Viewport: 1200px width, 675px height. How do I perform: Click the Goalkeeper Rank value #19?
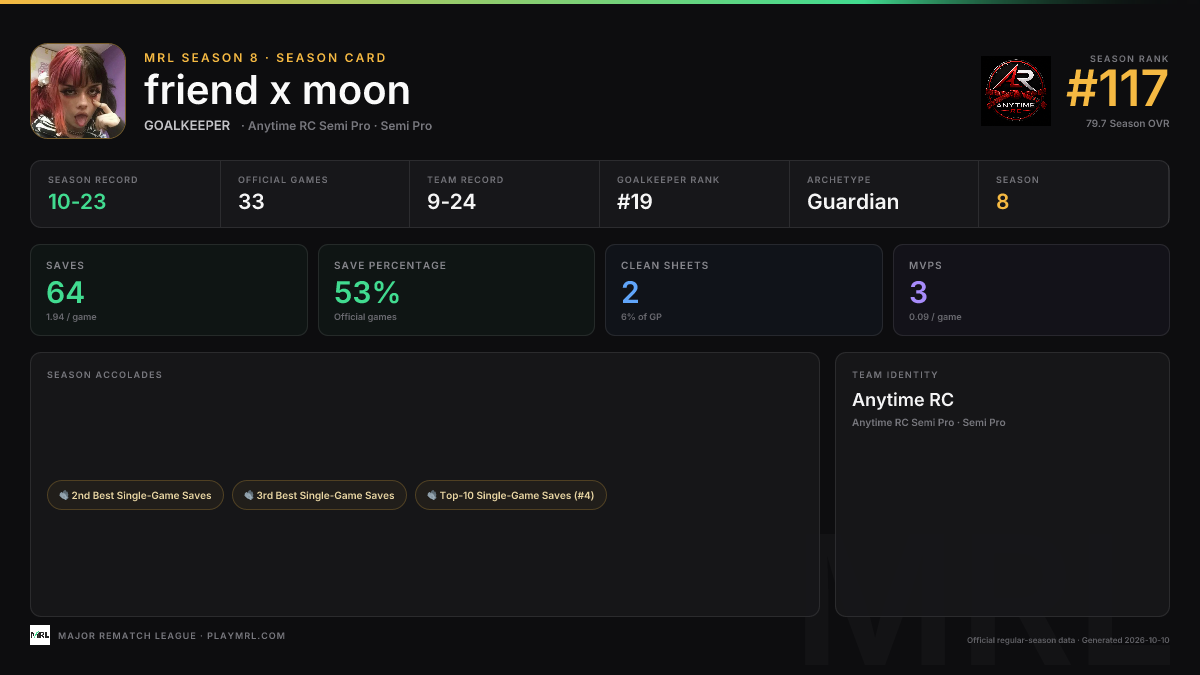(x=635, y=201)
